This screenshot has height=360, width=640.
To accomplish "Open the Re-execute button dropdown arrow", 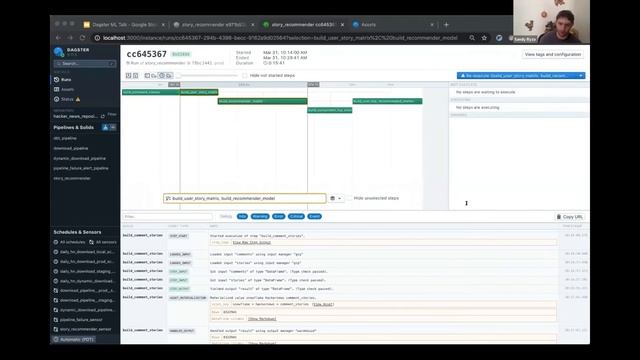I will click(581, 76).
